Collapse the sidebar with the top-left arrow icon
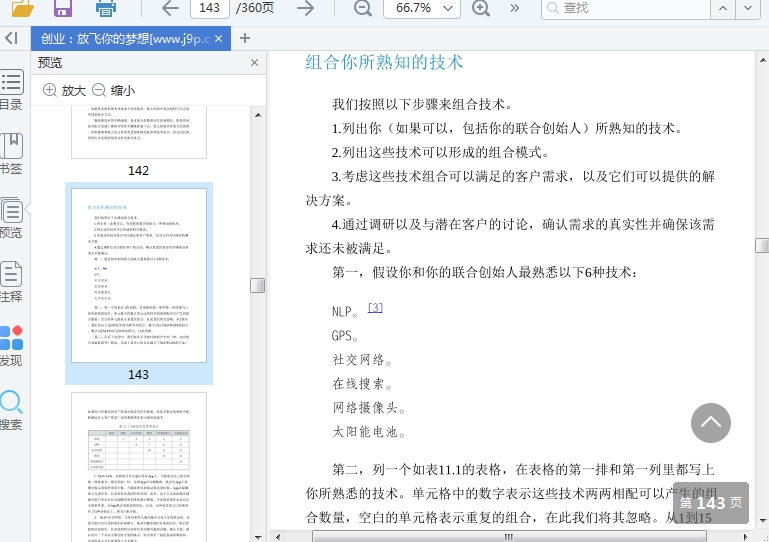 (x=11, y=38)
